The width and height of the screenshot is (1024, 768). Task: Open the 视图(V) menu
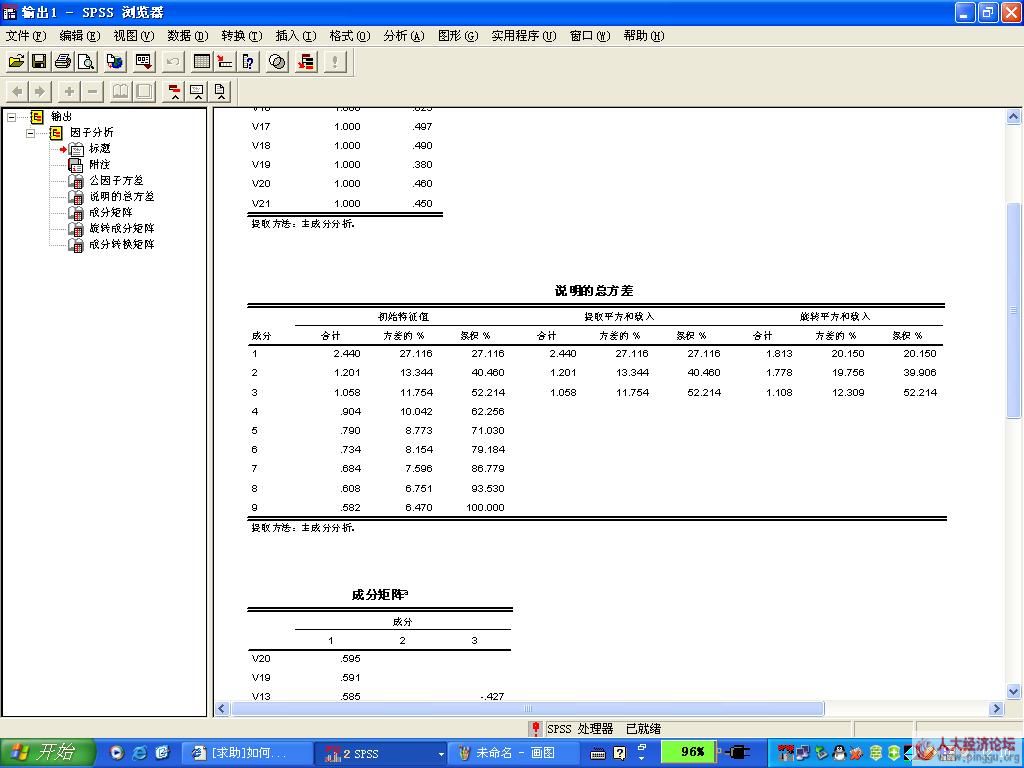point(134,36)
